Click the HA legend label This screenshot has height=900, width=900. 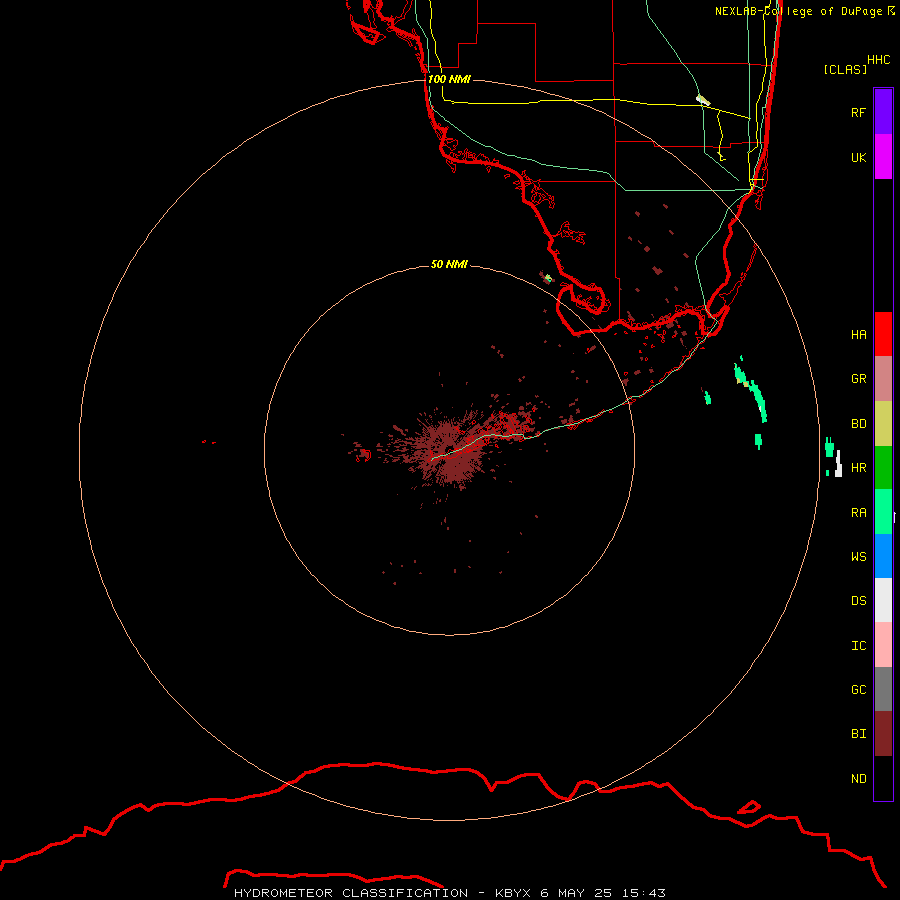pyautogui.click(x=858, y=334)
